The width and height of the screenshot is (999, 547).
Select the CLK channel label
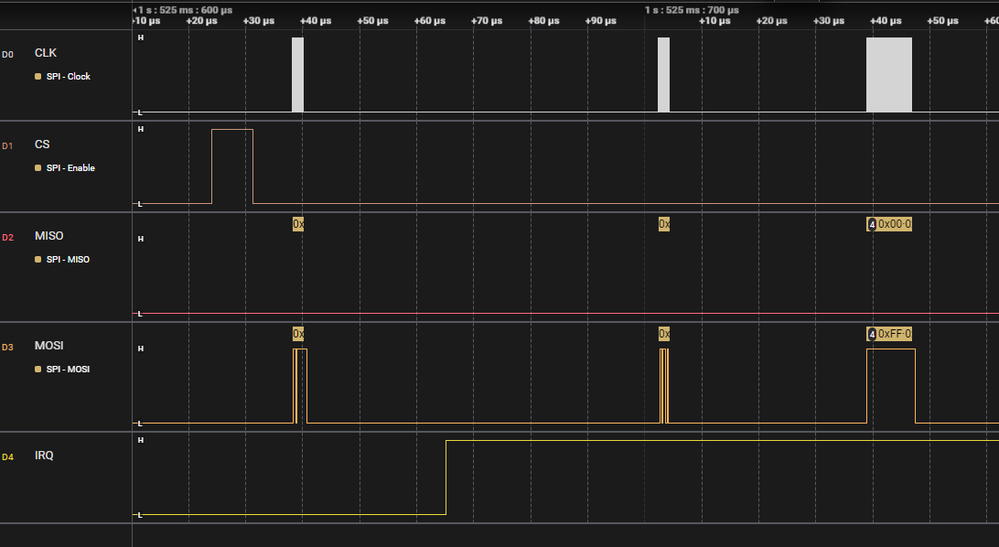click(45, 53)
